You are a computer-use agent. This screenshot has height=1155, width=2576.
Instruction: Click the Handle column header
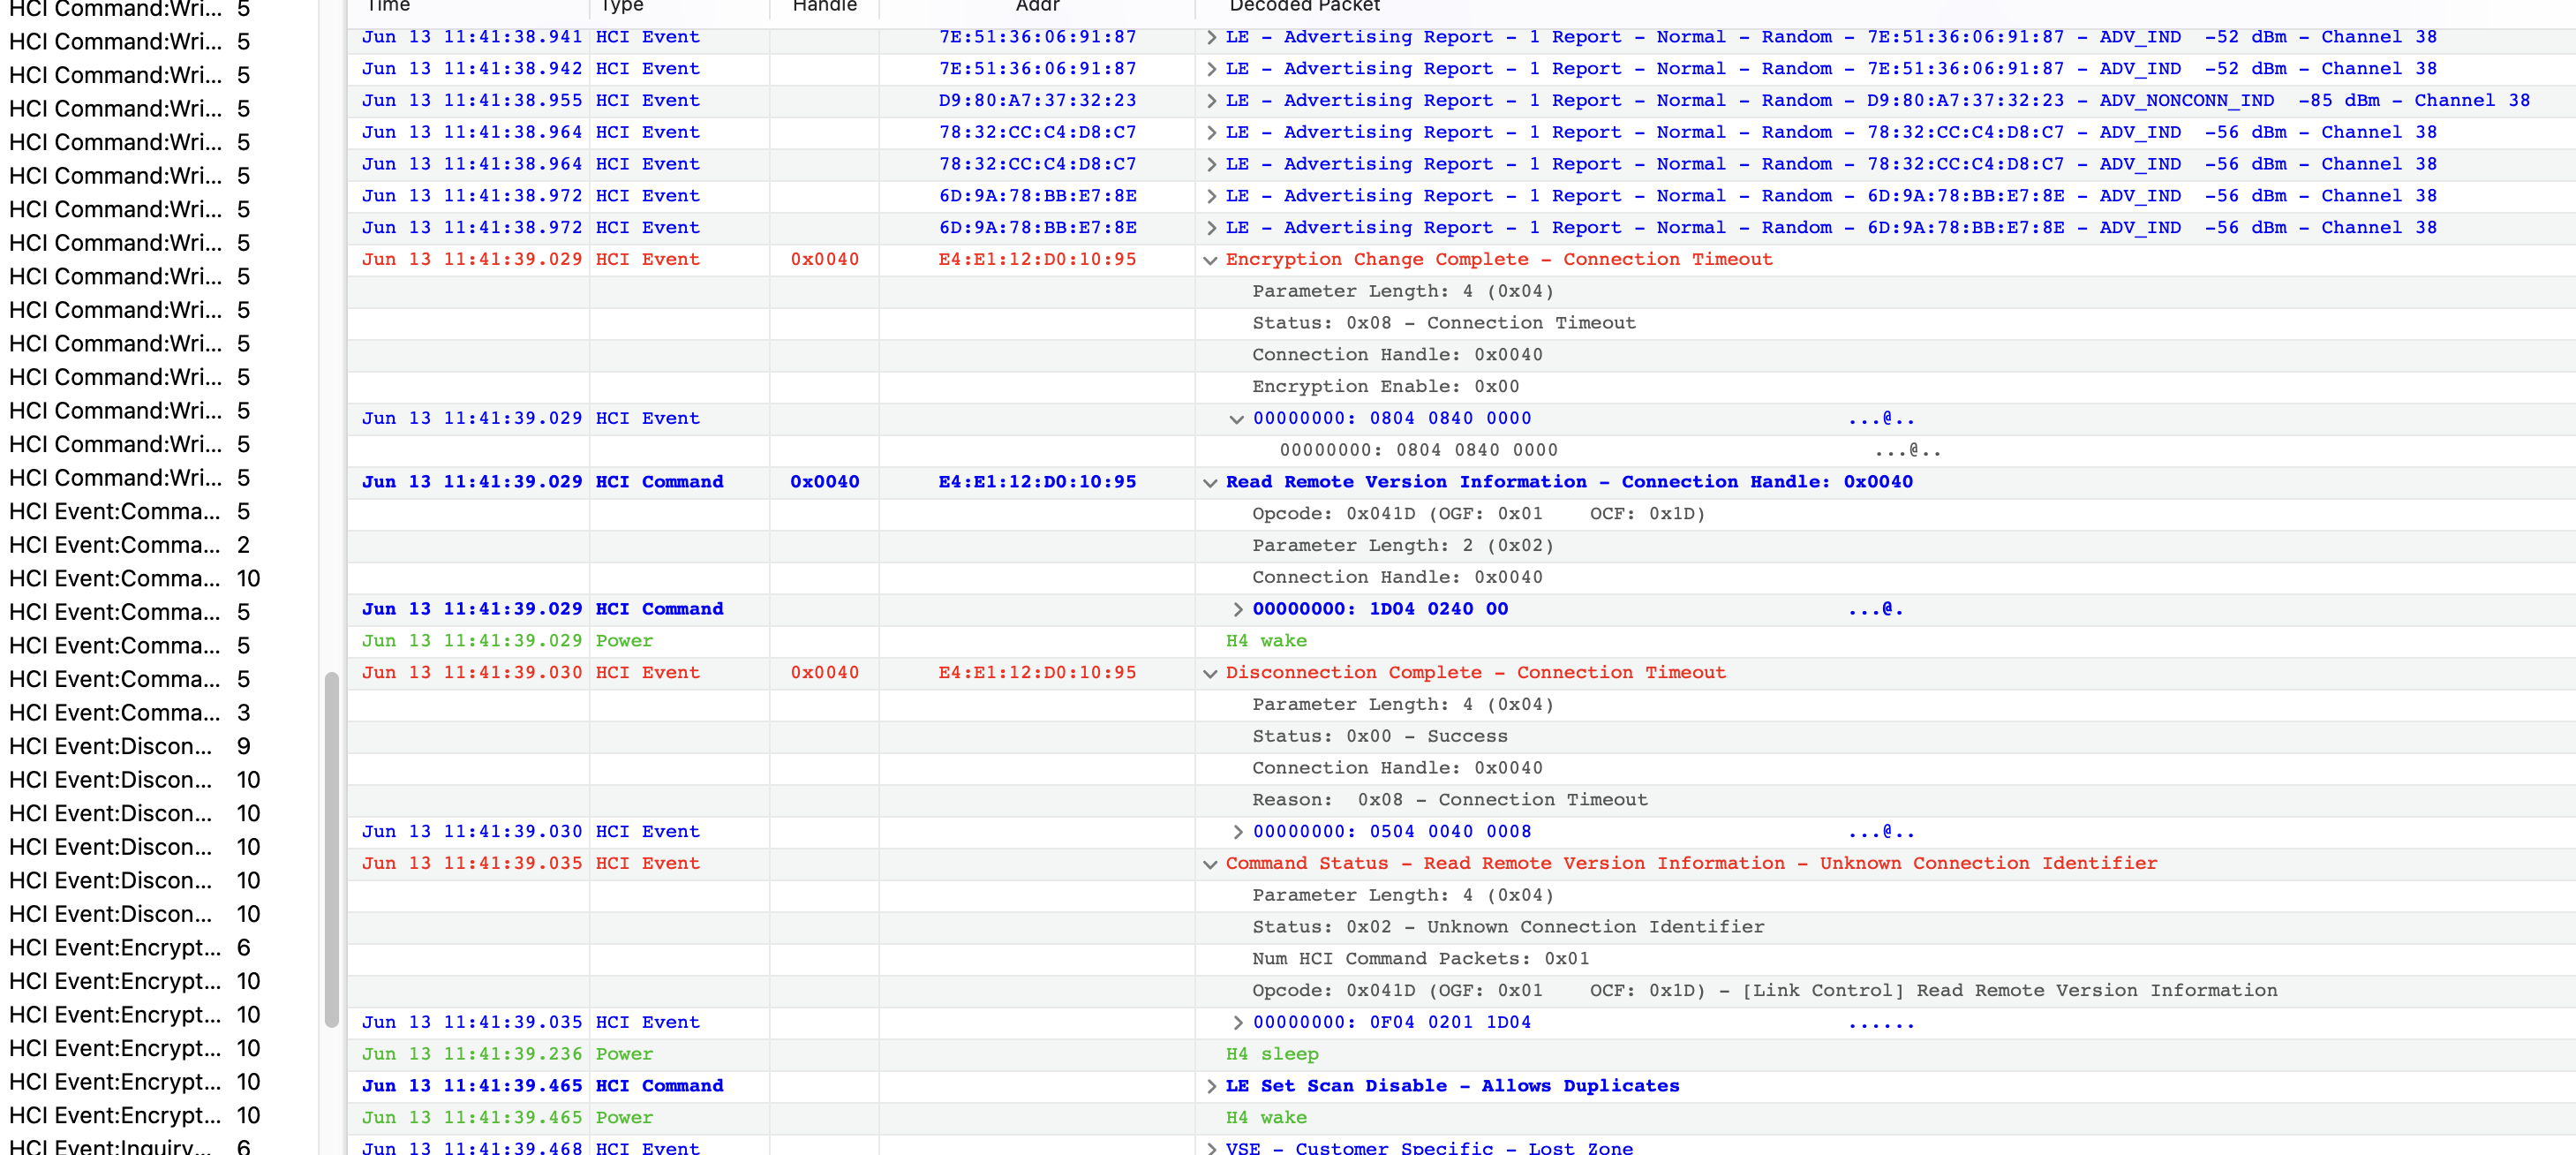[824, 6]
